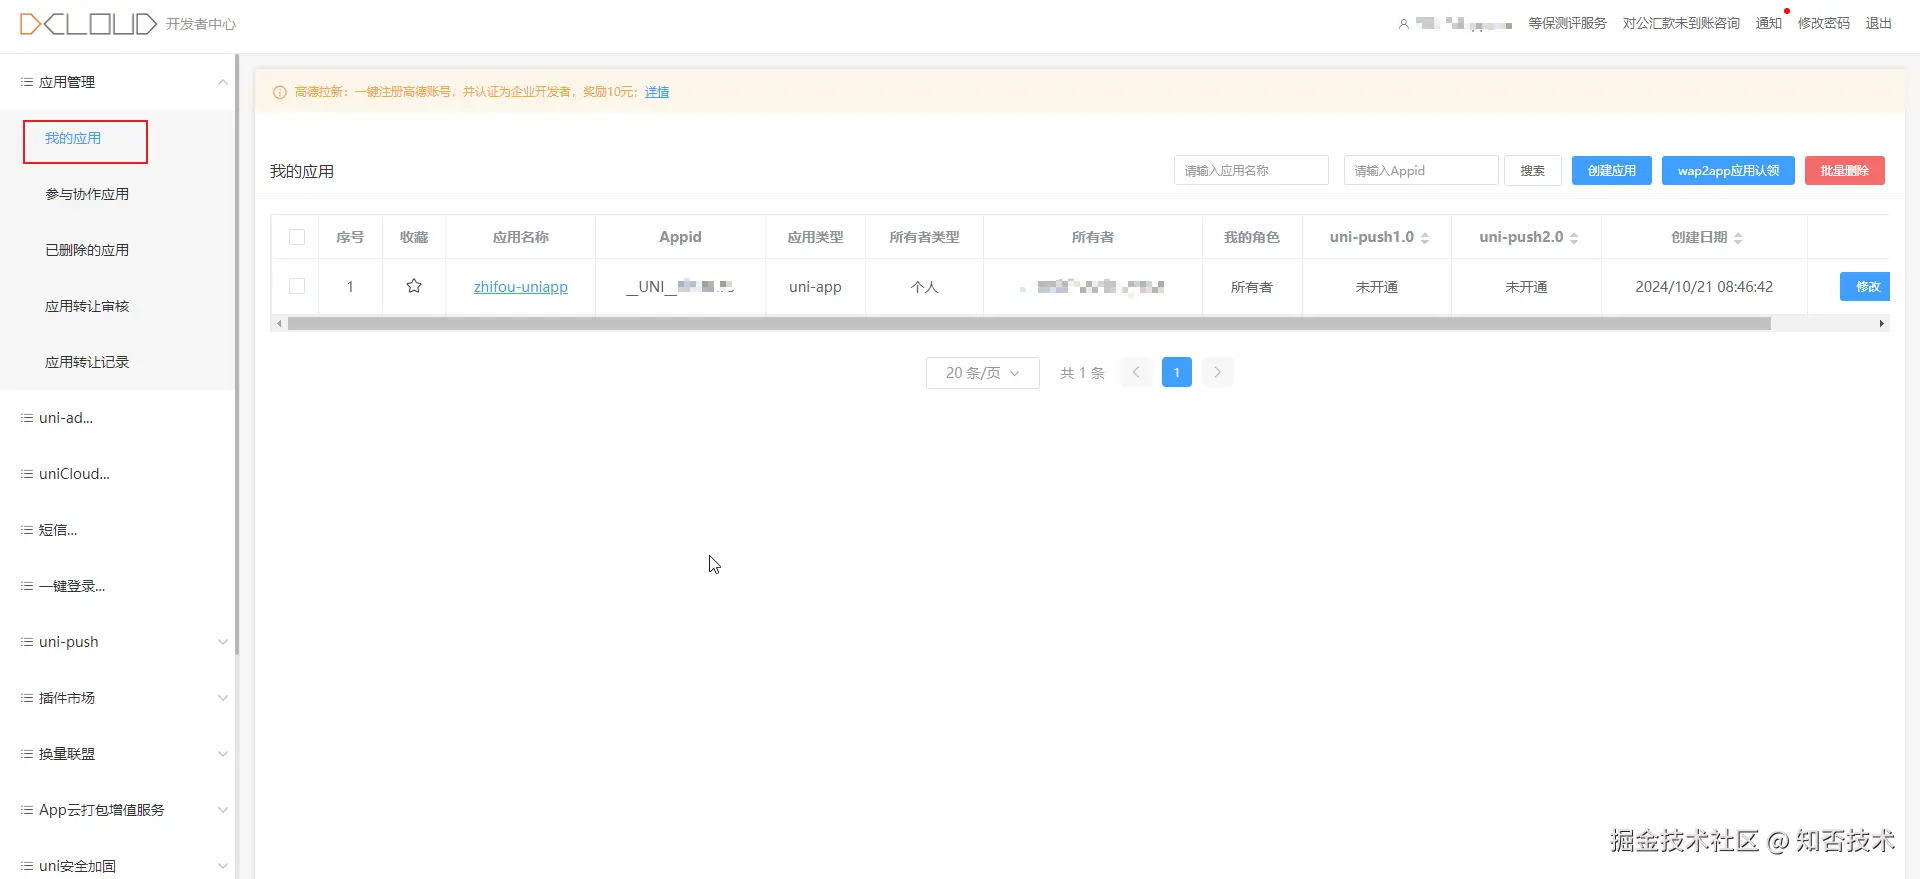This screenshot has height=879, width=1920.
Task: Open 参与协作应用 in sidebar
Action: [87, 194]
